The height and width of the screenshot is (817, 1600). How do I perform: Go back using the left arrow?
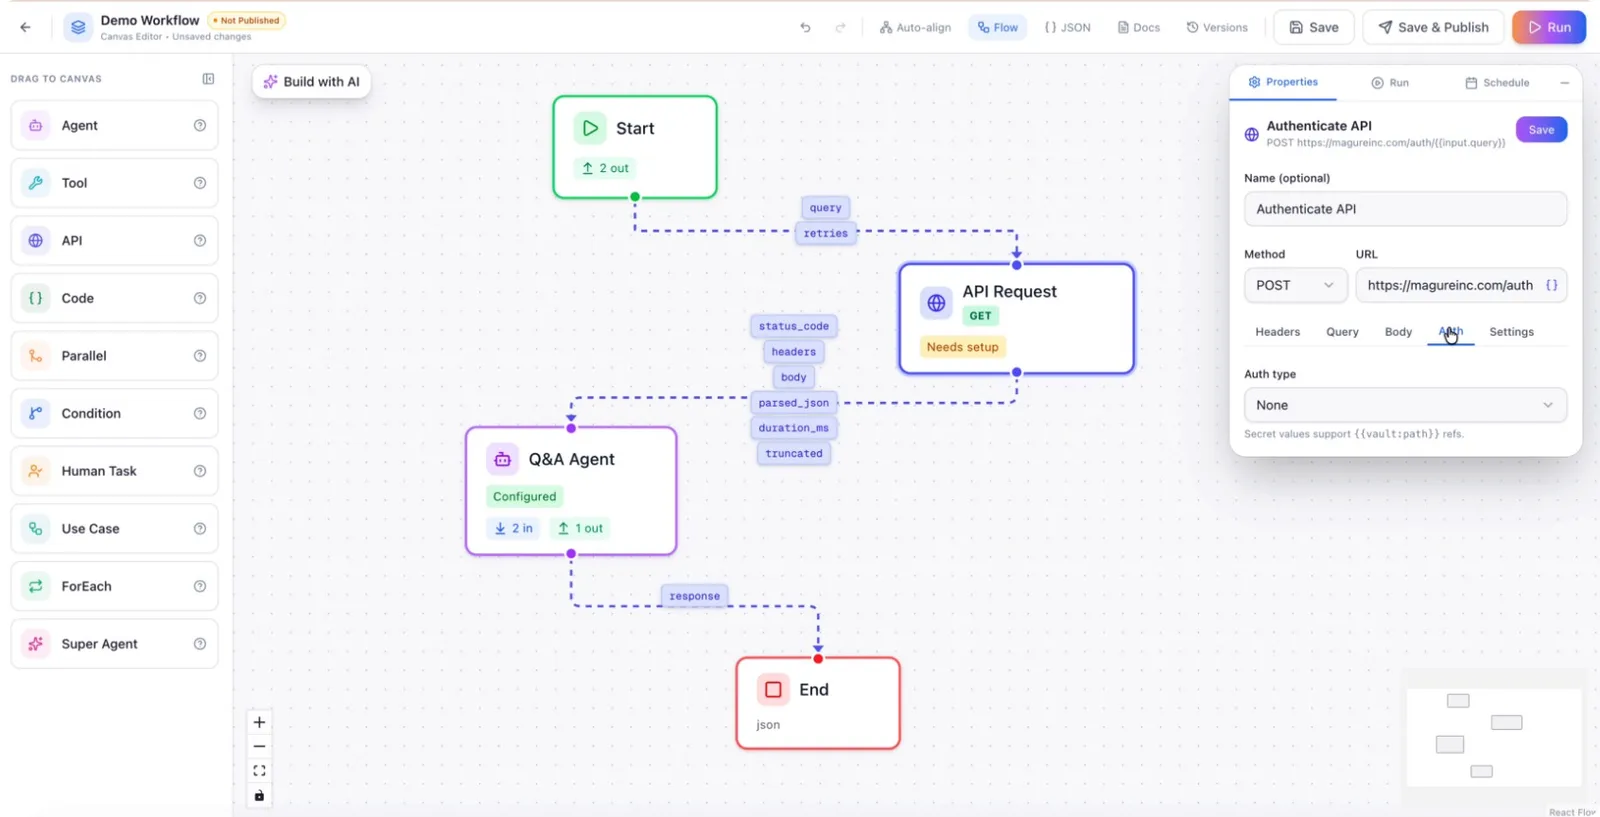25,27
